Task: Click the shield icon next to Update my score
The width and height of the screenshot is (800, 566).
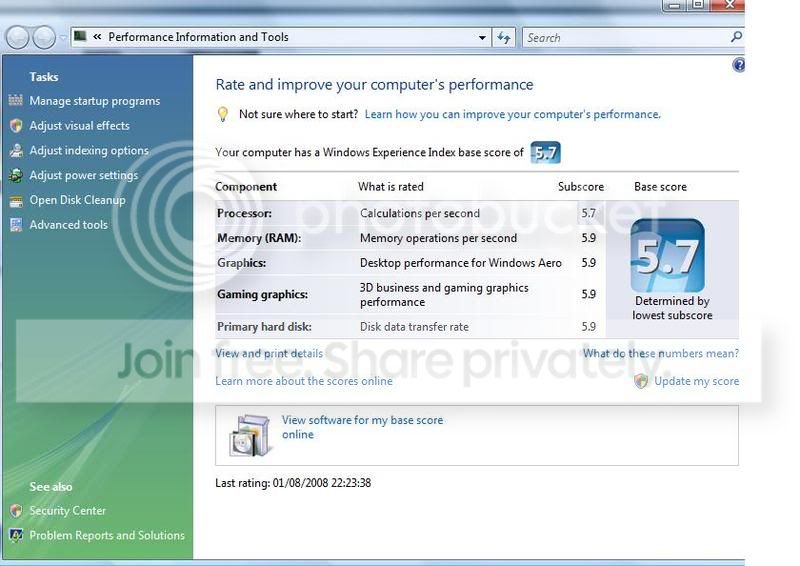Action: [641, 381]
